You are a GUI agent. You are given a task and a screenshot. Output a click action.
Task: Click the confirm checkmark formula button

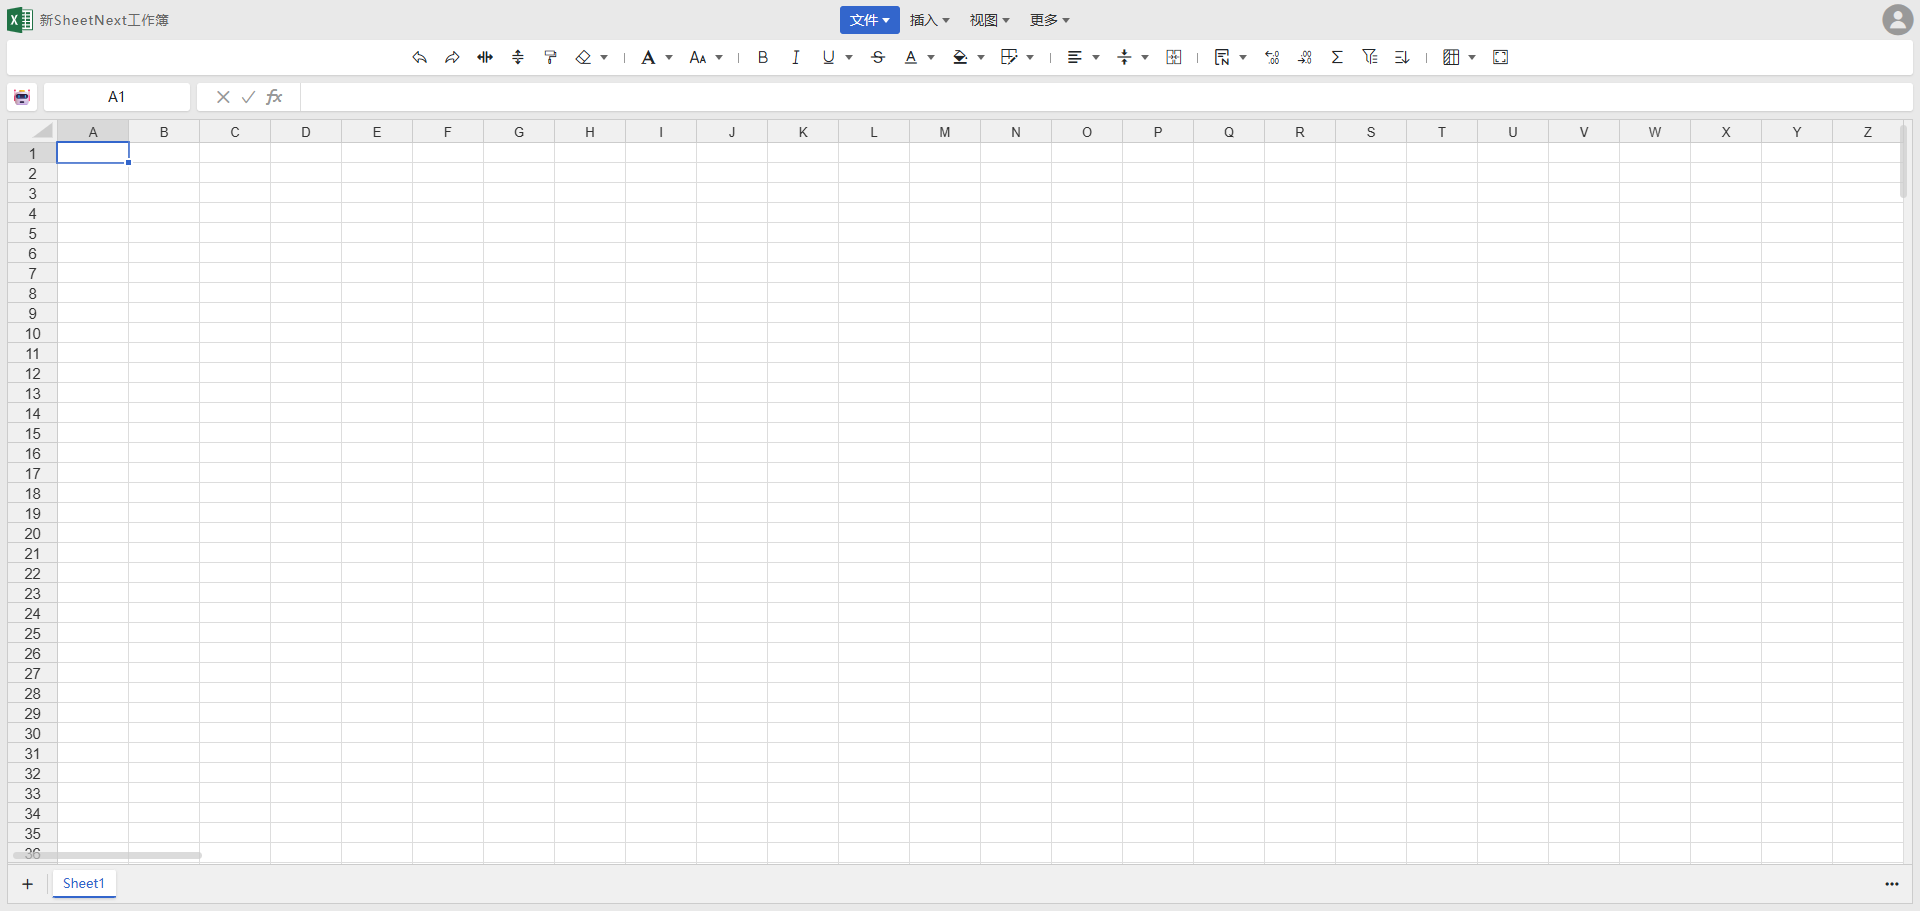click(248, 97)
